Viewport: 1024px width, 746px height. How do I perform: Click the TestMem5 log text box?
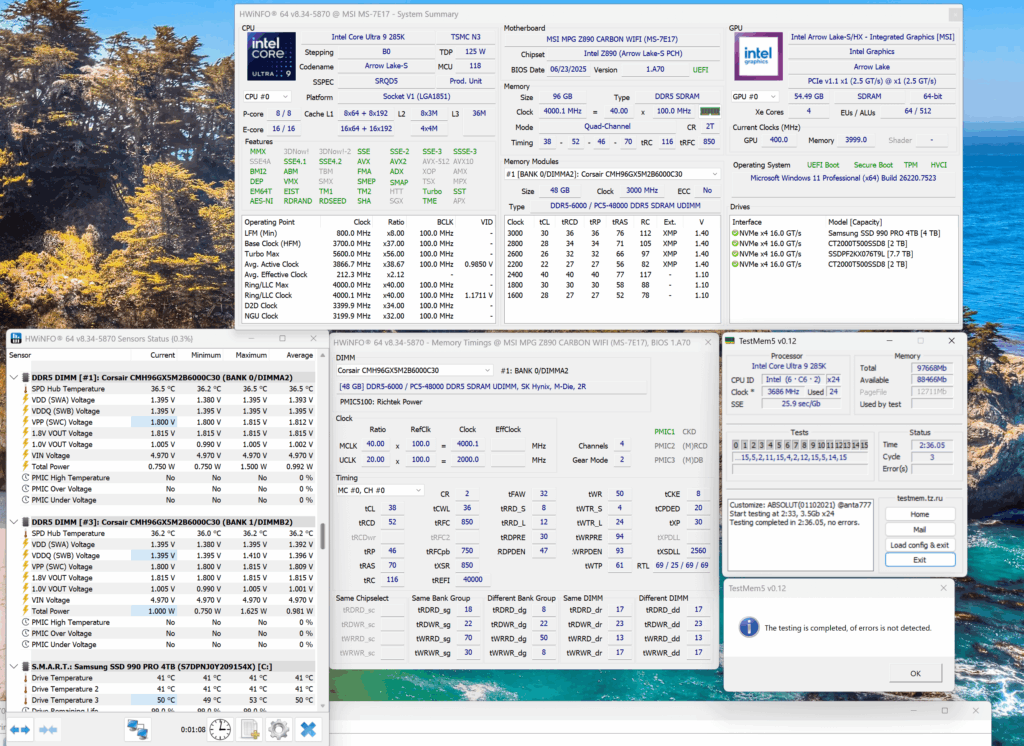pyautogui.click(x=801, y=534)
